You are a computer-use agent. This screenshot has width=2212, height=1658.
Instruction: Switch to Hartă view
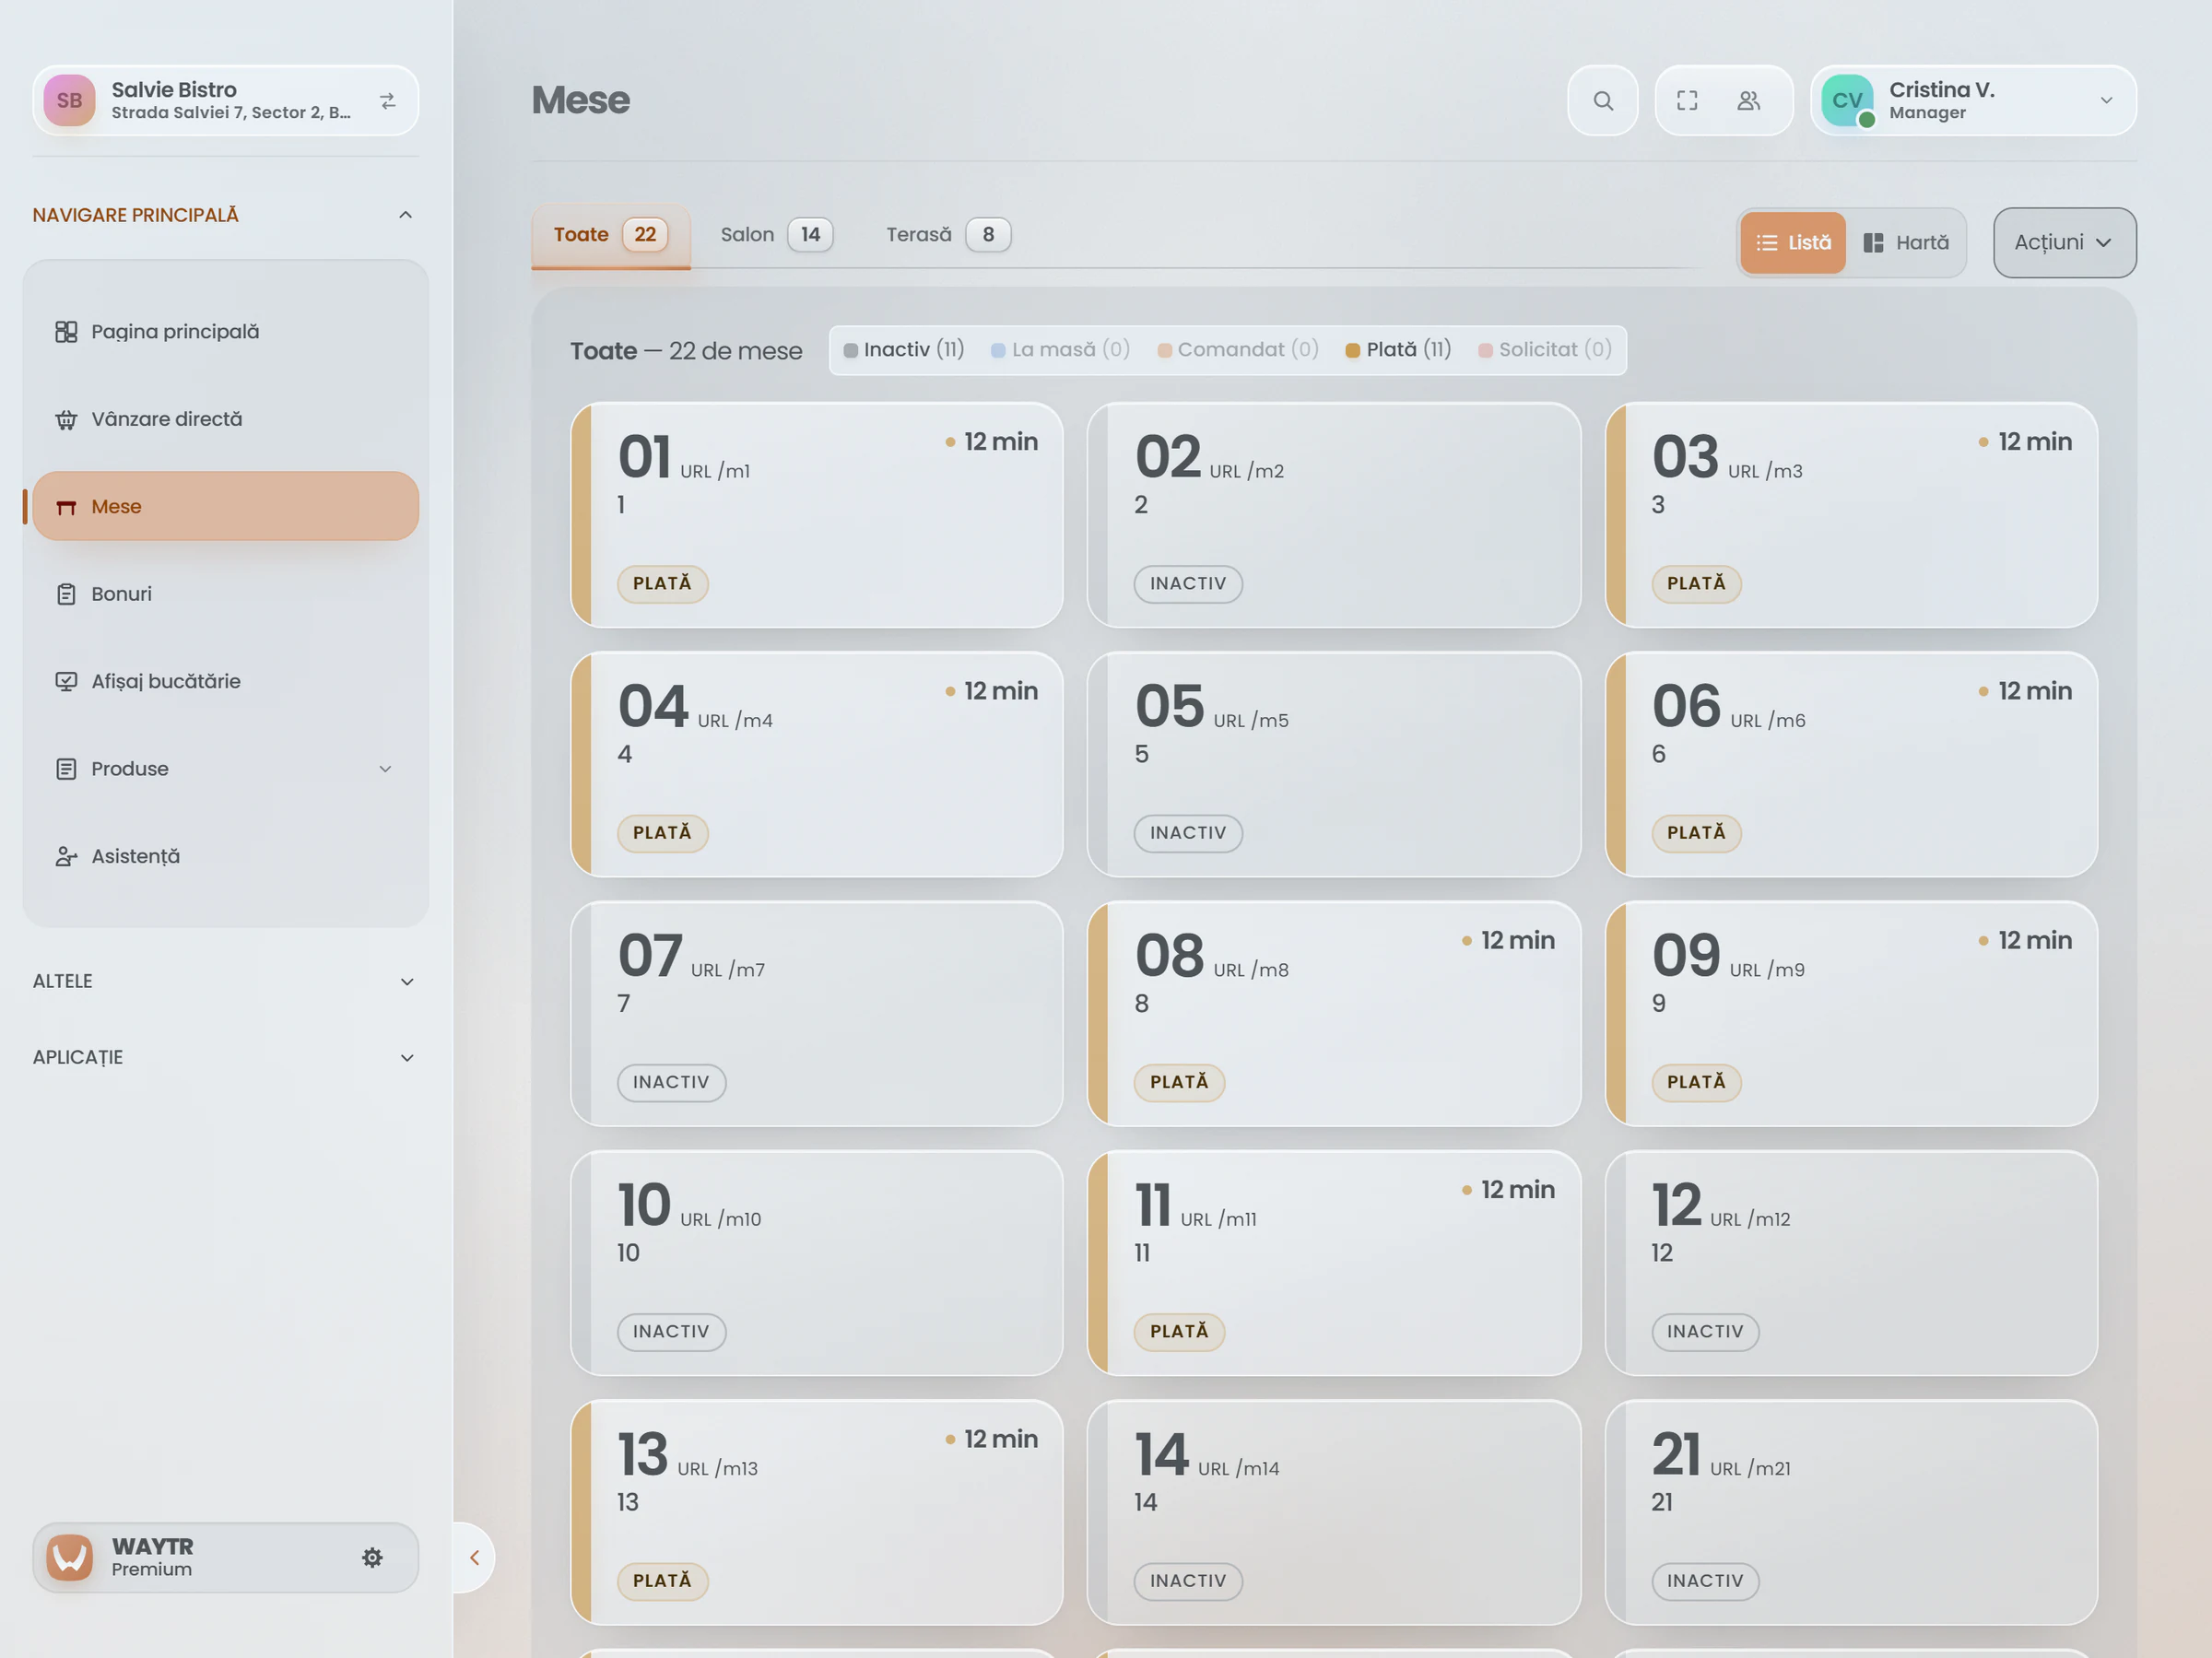pyautogui.click(x=1906, y=242)
